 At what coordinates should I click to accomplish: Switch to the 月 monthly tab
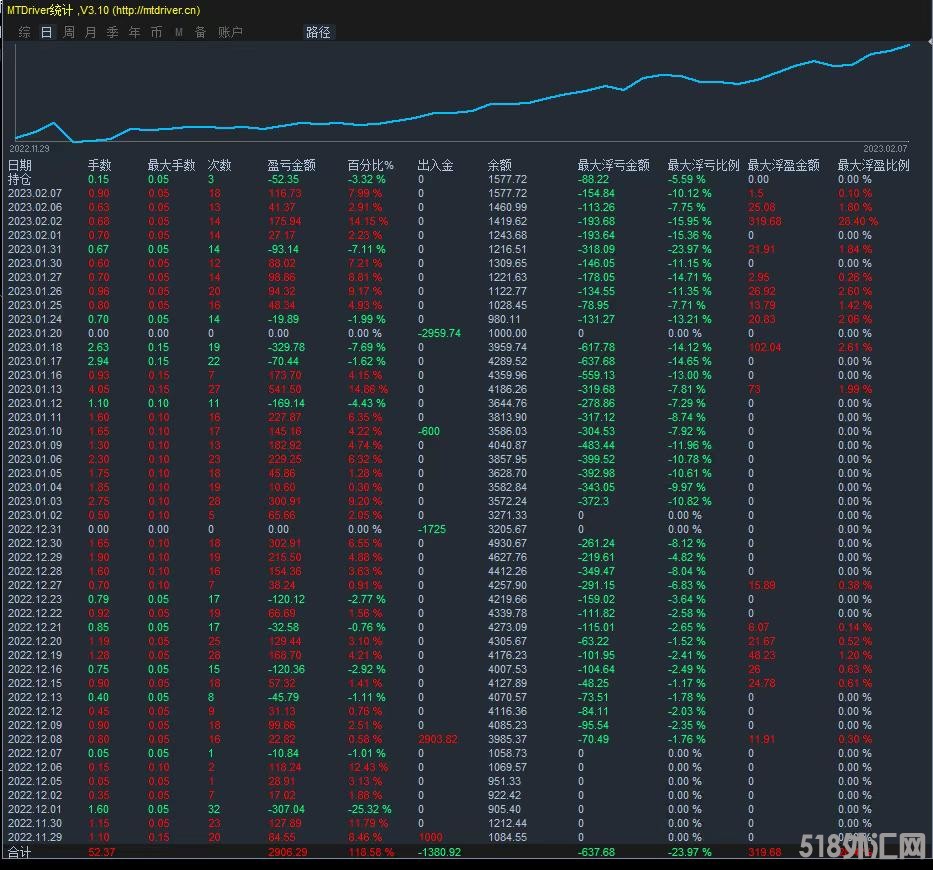click(x=90, y=32)
